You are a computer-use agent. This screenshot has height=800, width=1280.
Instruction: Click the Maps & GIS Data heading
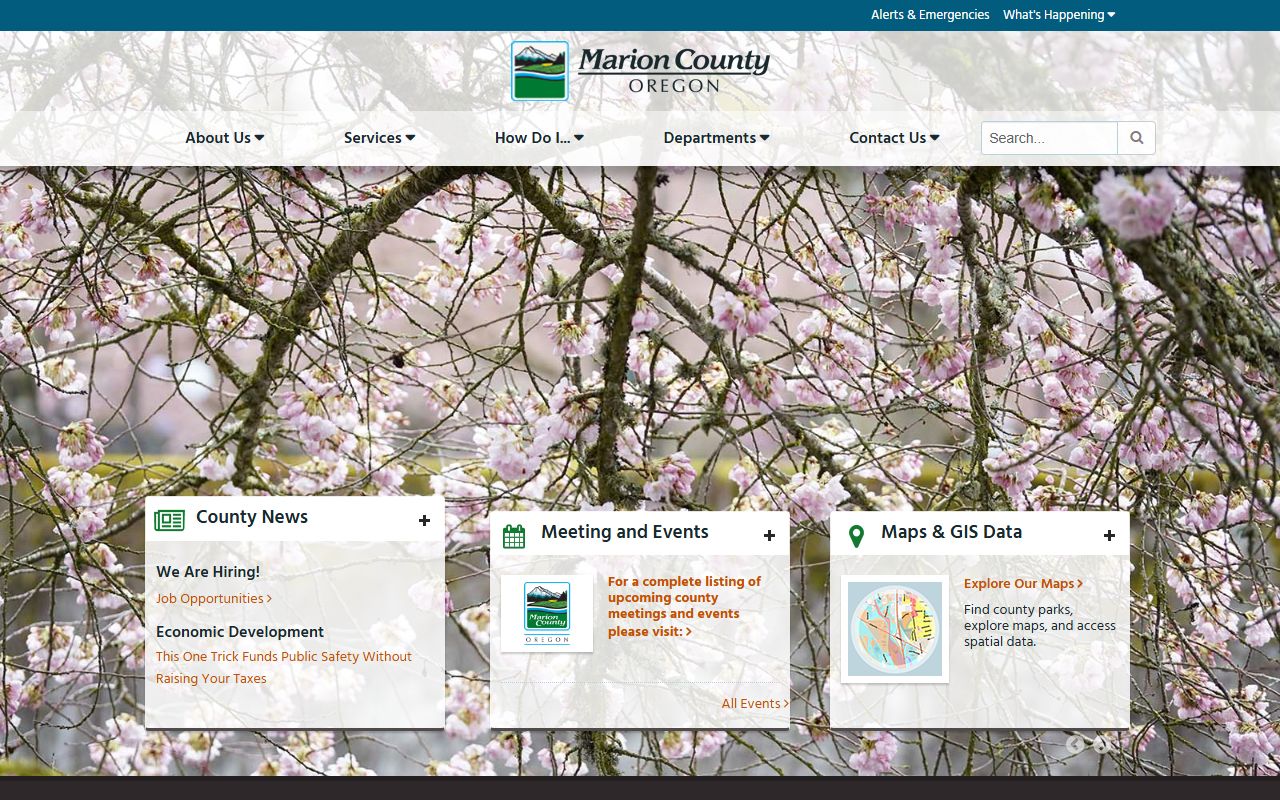click(x=951, y=532)
